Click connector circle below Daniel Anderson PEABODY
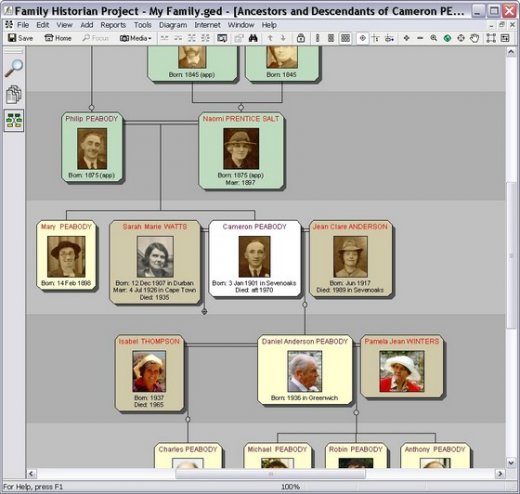 [356, 413]
